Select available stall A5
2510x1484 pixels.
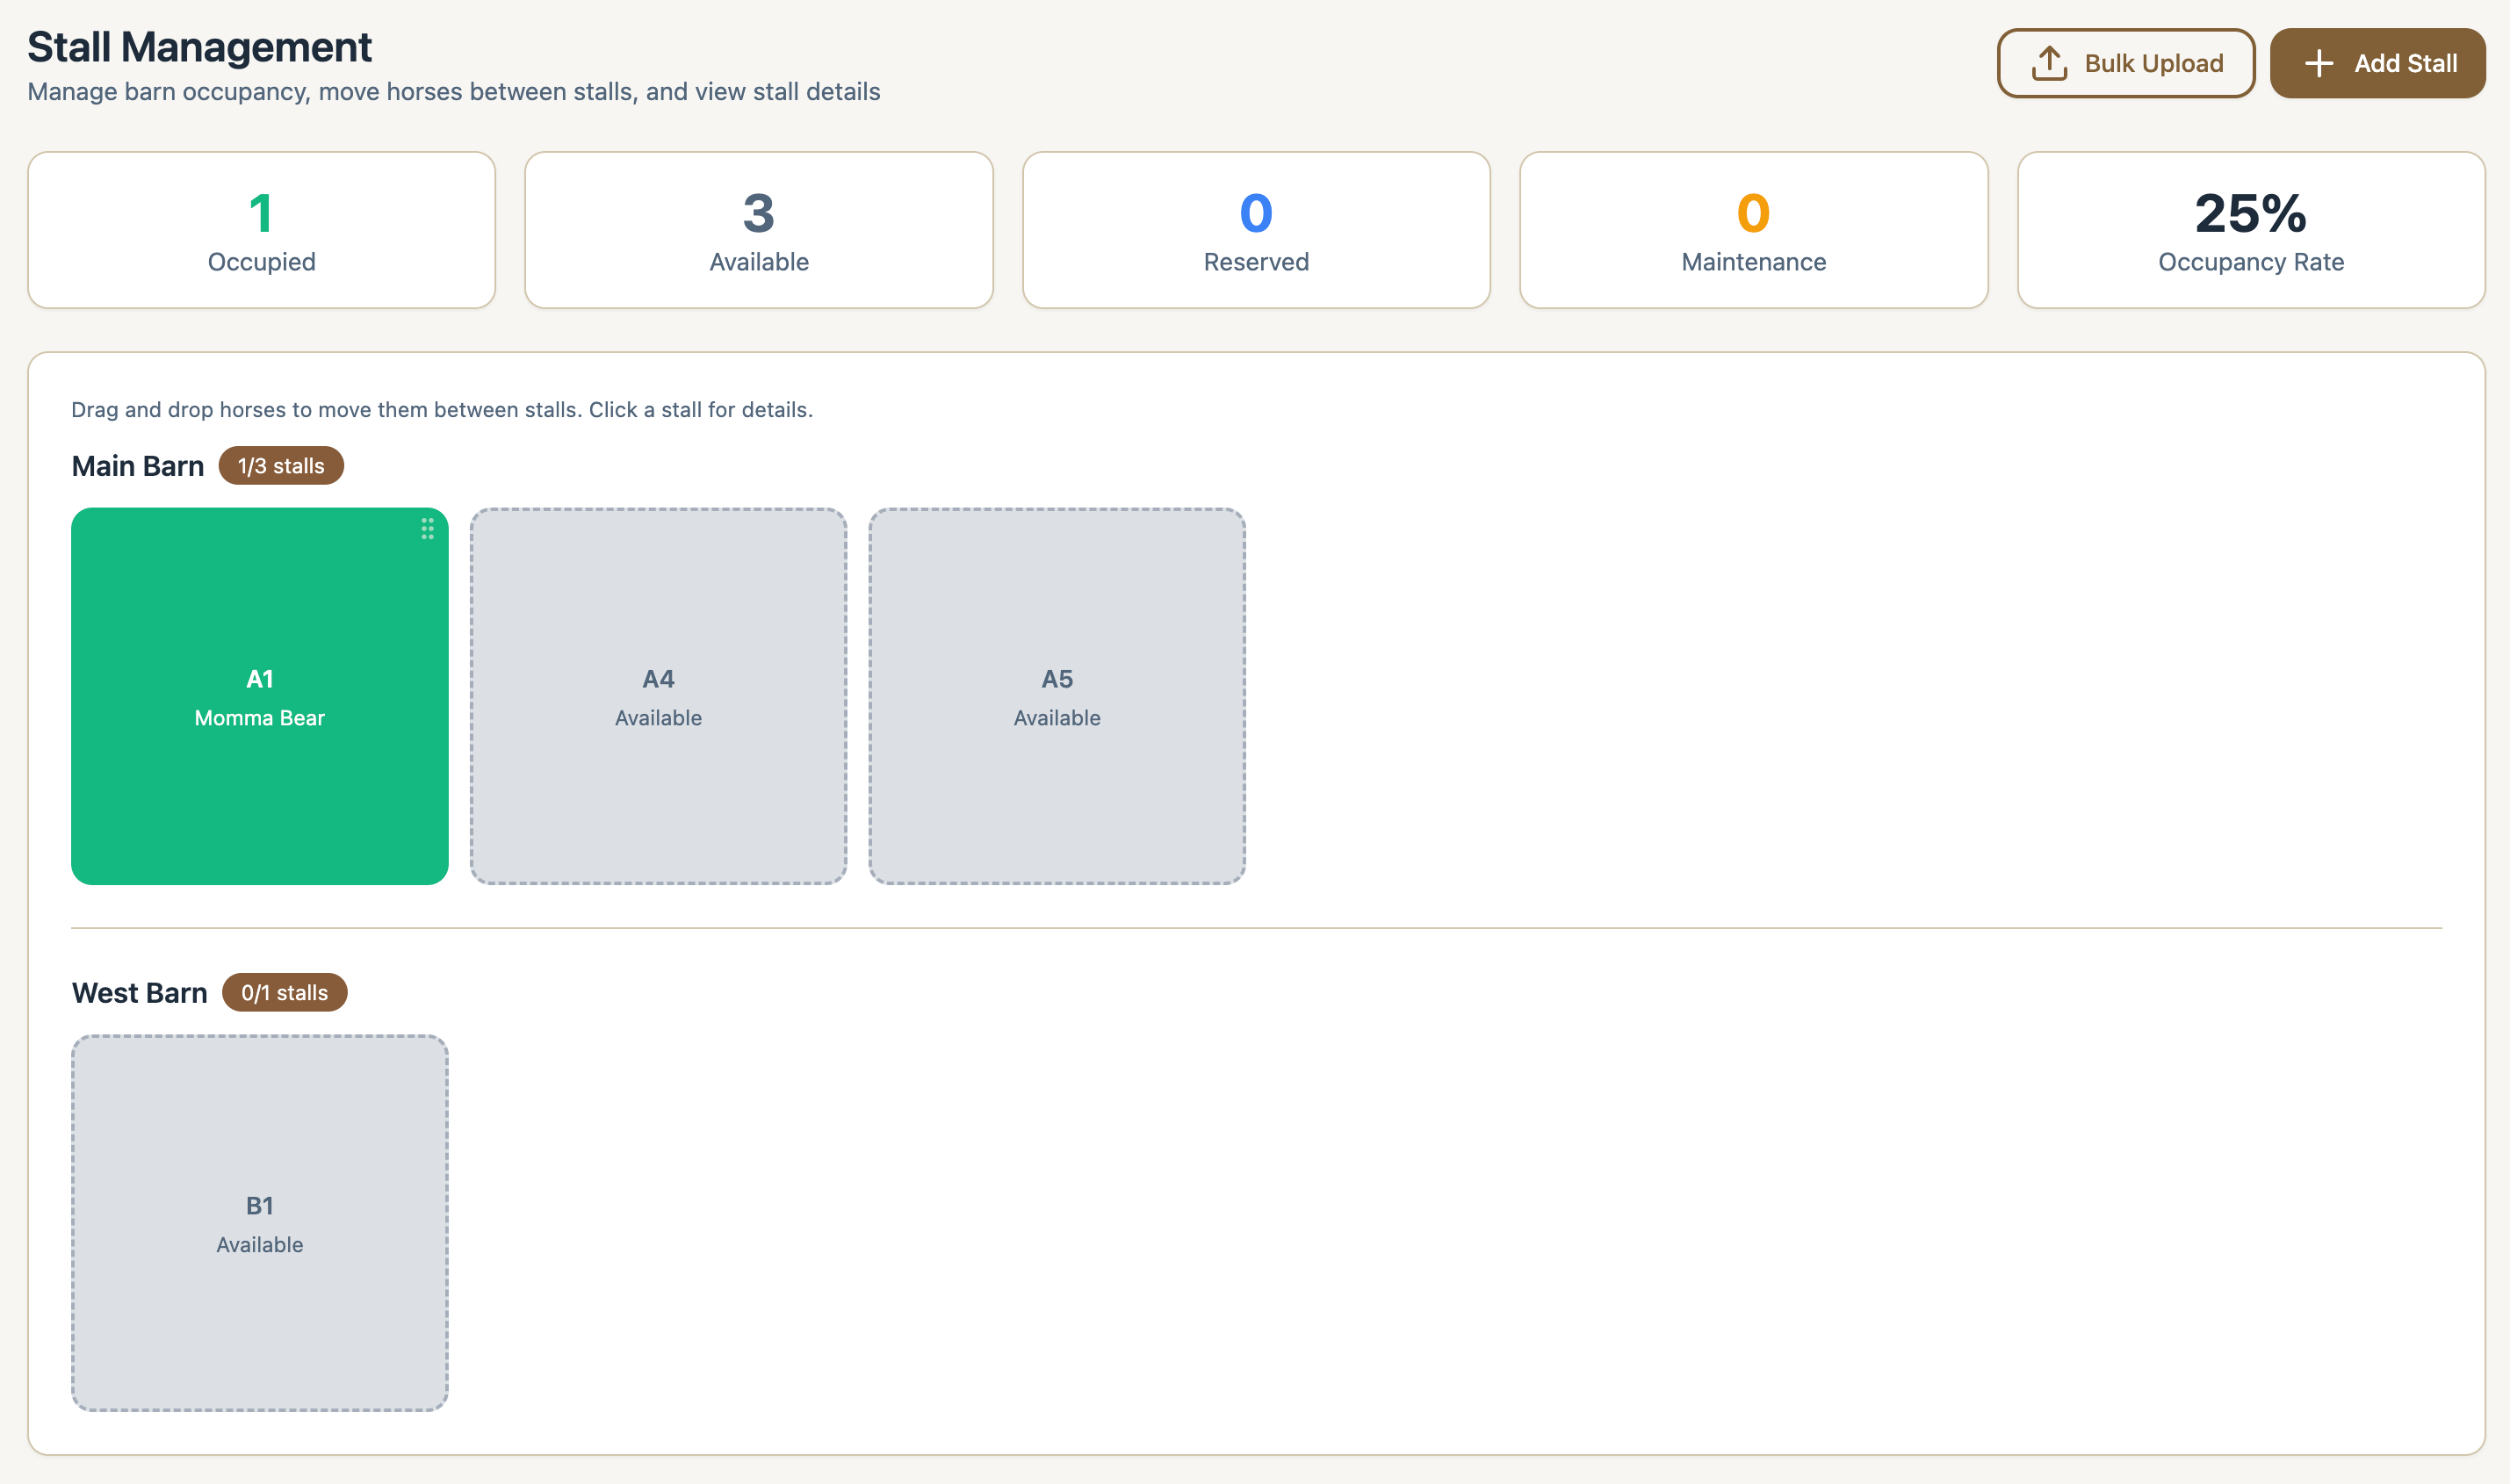click(1057, 696)
